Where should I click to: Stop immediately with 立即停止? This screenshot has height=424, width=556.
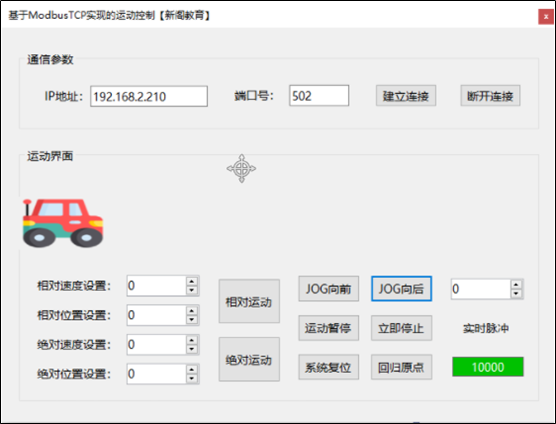pyautogui.click(x=401, y=328)
